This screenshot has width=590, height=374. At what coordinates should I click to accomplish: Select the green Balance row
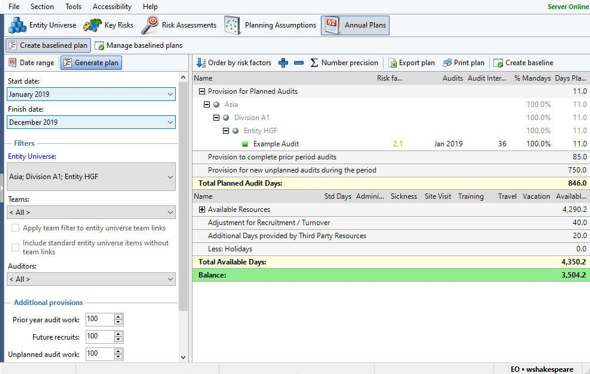tap(391, 275)
